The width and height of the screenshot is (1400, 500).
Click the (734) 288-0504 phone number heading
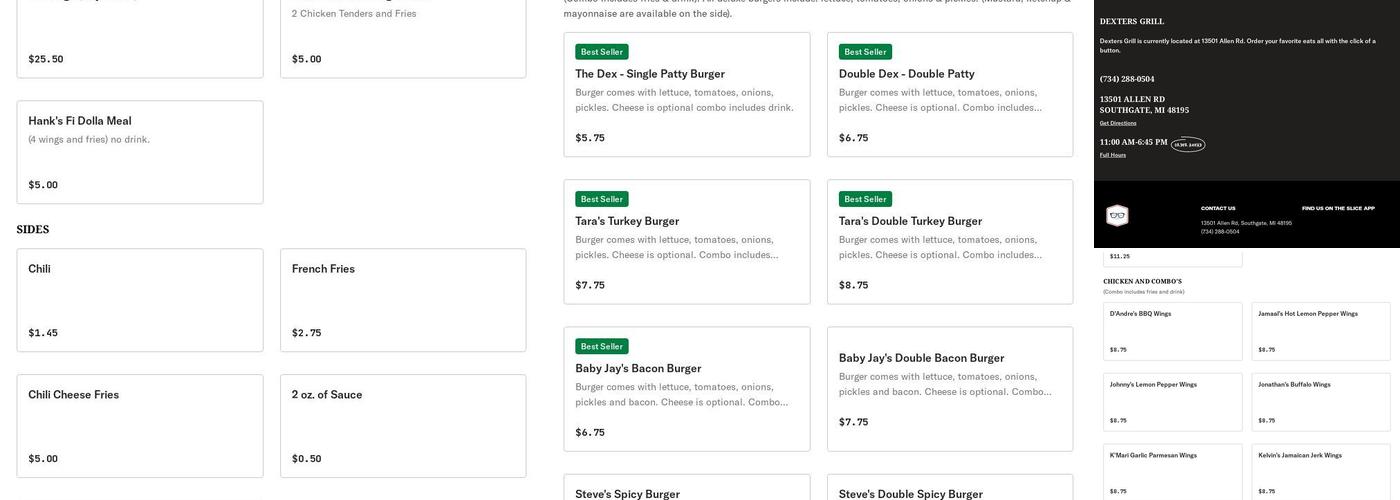[1127, 79]
